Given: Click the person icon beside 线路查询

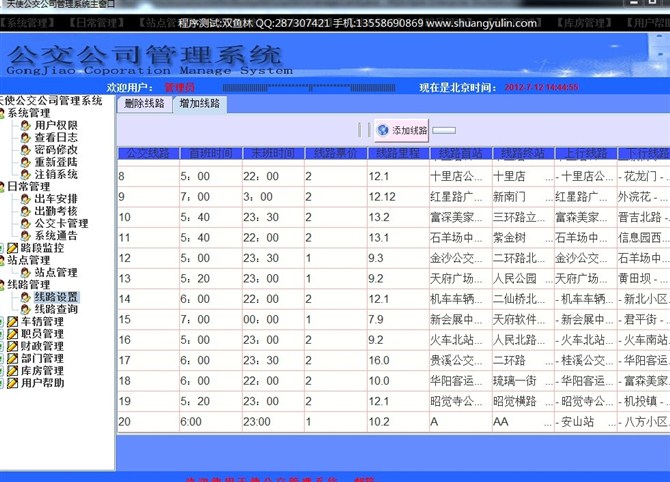Looking at the screenshot, I should (x=26, y=309).
